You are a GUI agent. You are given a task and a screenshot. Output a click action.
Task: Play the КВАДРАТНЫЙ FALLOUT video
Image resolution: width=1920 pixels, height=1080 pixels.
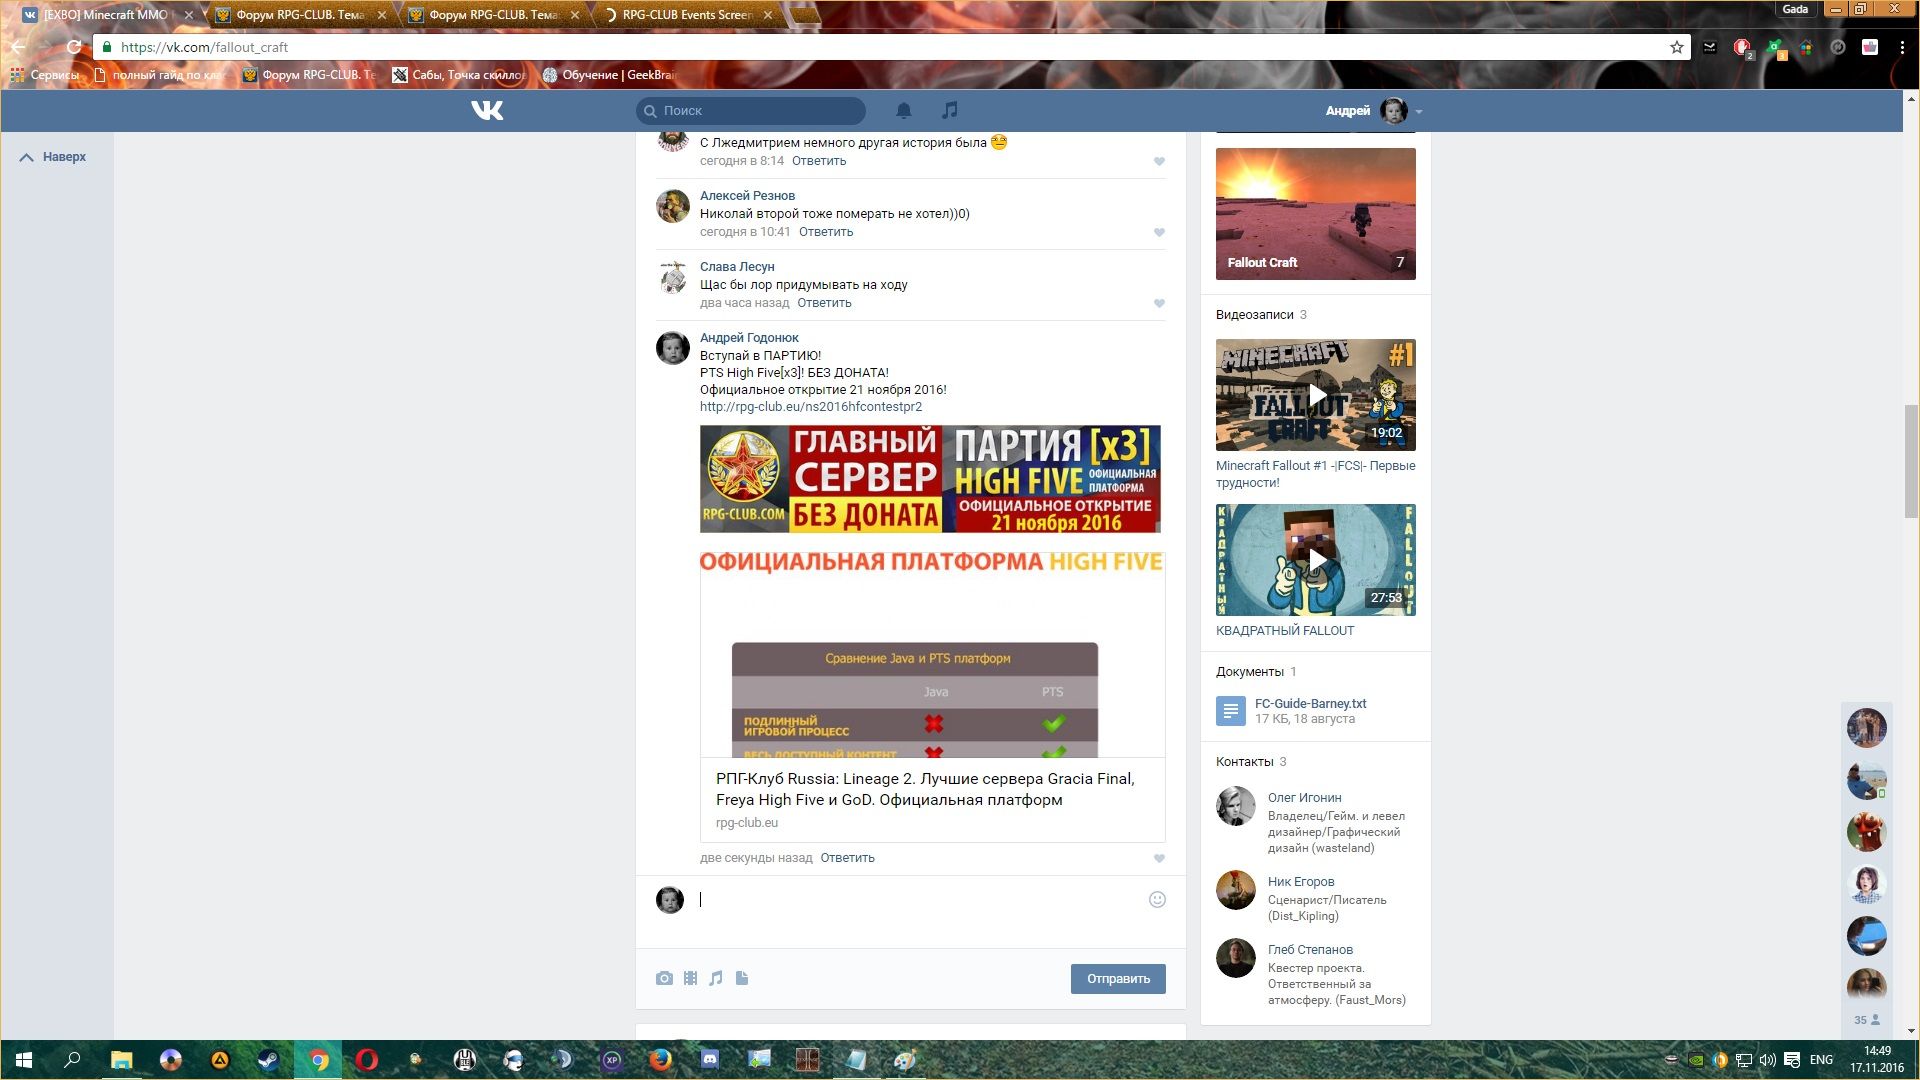[x=1316, y=560]
